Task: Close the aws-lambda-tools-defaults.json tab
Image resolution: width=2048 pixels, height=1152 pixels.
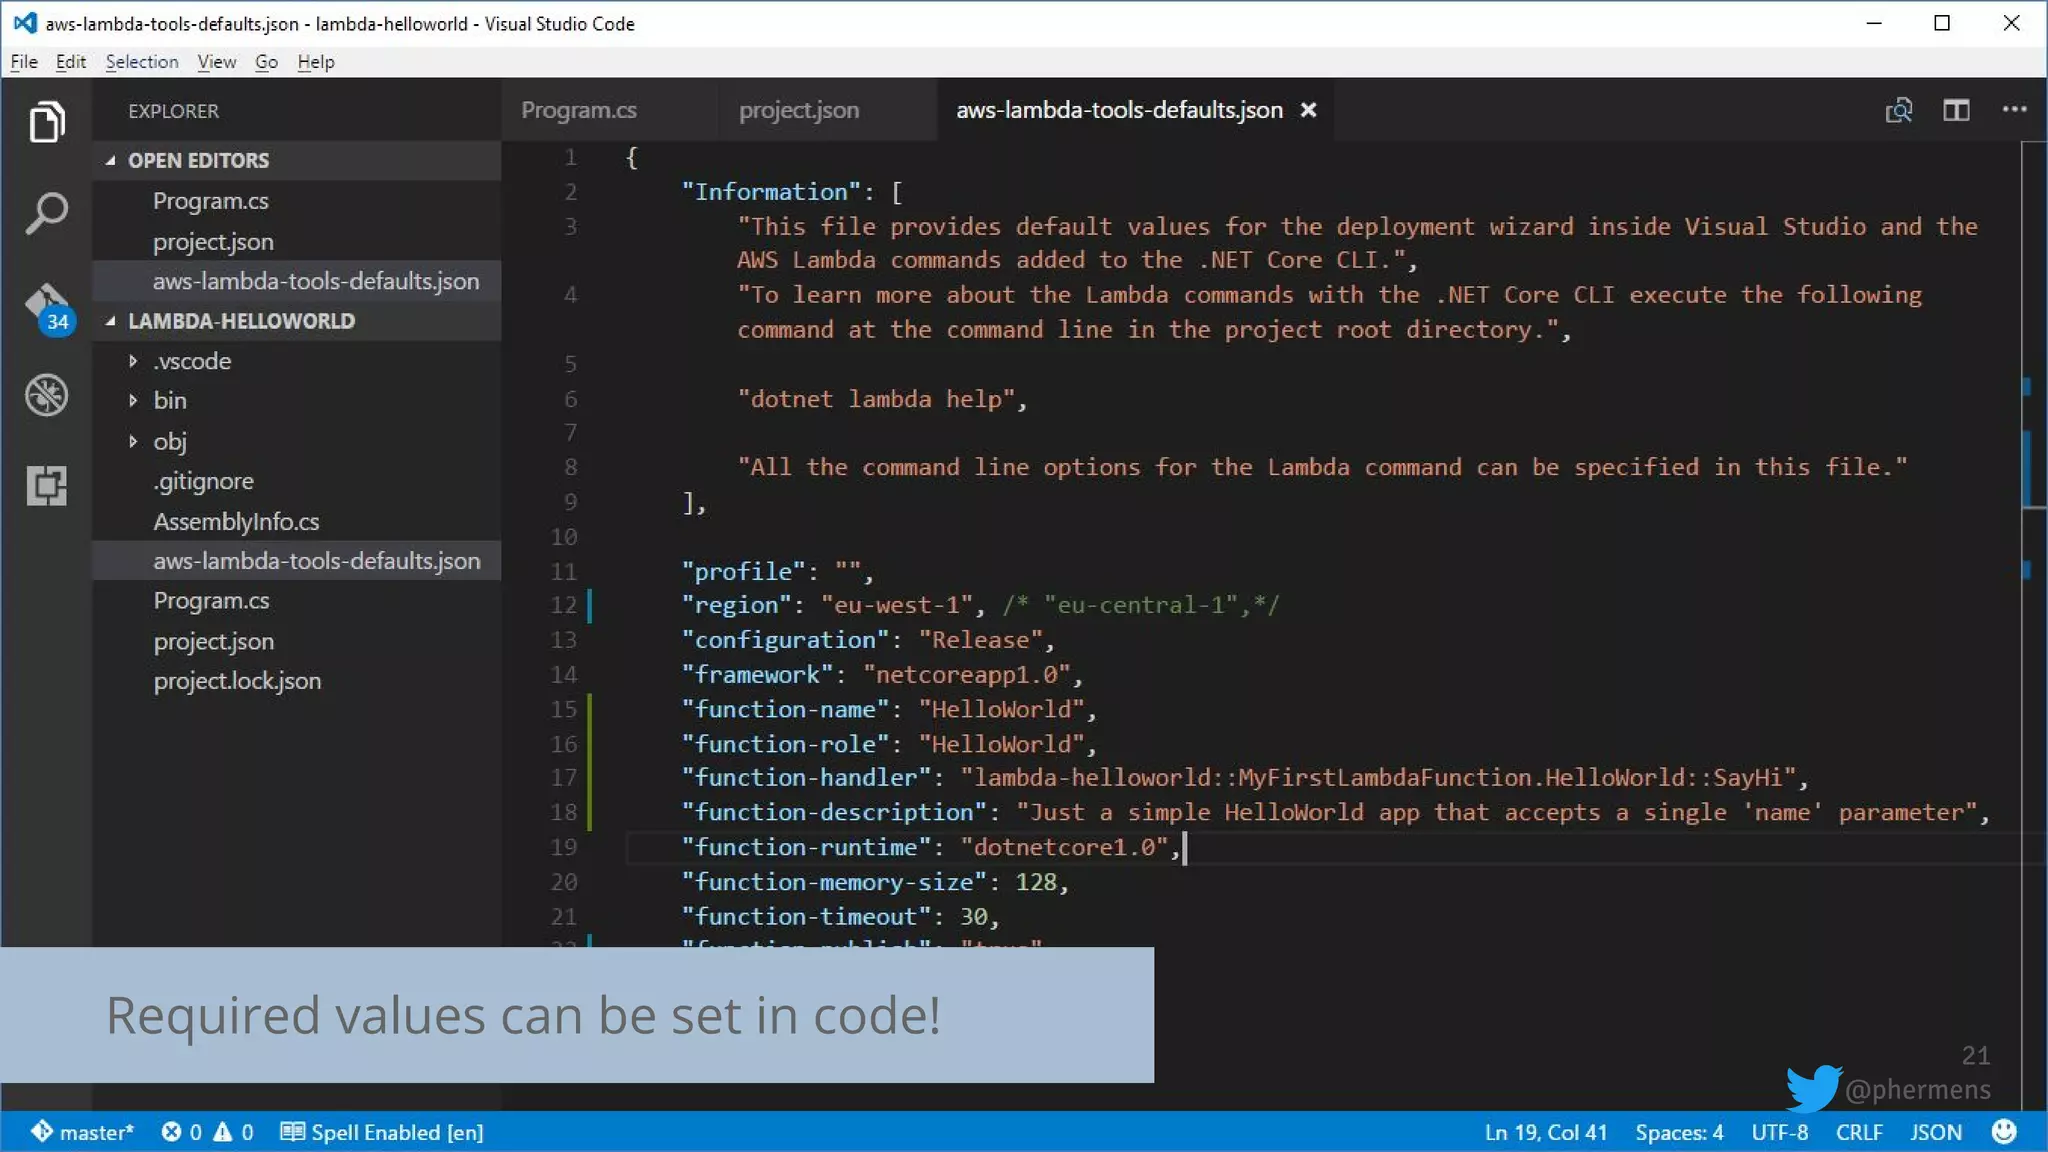Action: (x=1308, y=110)
